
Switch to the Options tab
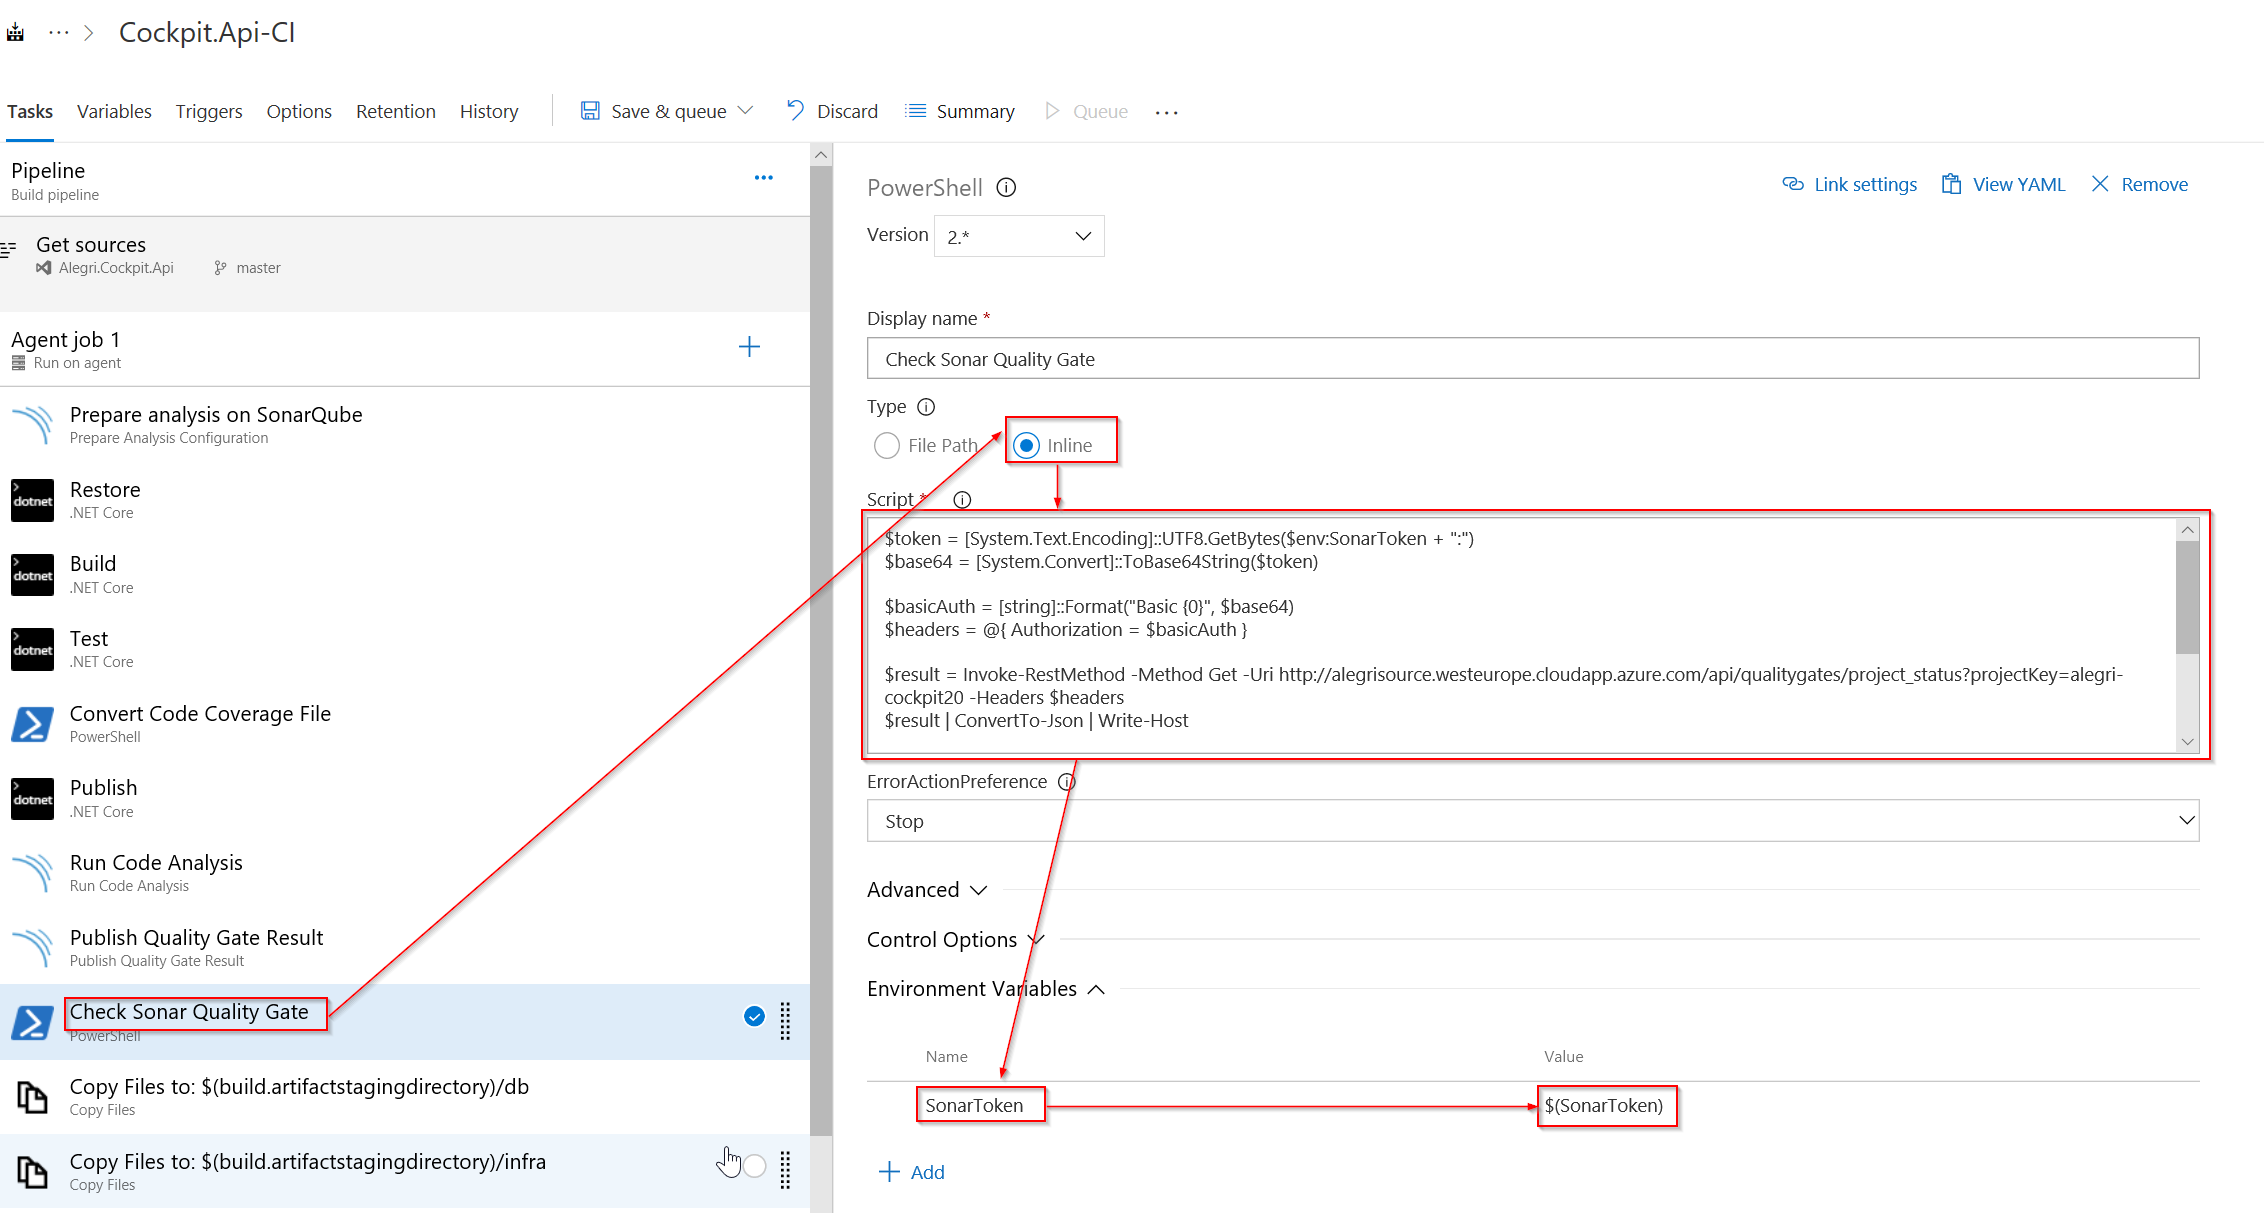(299, 111)
